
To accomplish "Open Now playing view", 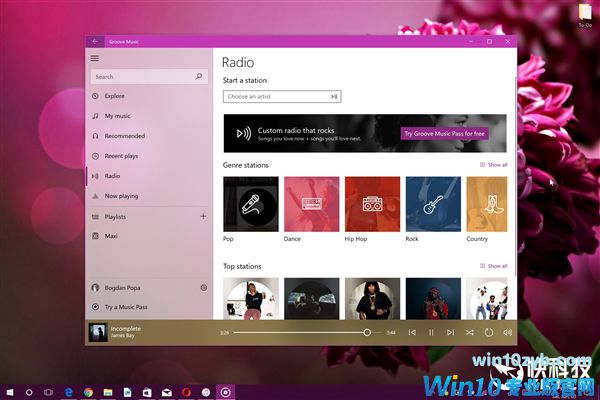I will [149, 196].
